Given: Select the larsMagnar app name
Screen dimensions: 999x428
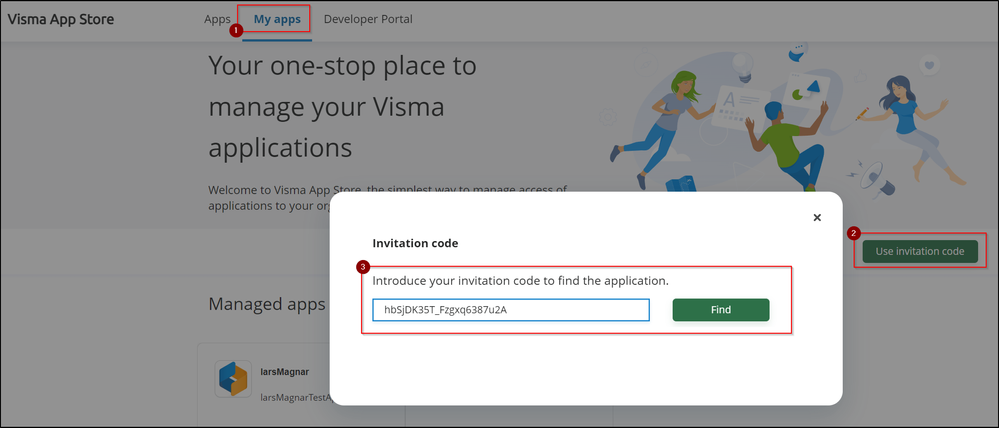Looking at the screenshot, I should 285,371.
